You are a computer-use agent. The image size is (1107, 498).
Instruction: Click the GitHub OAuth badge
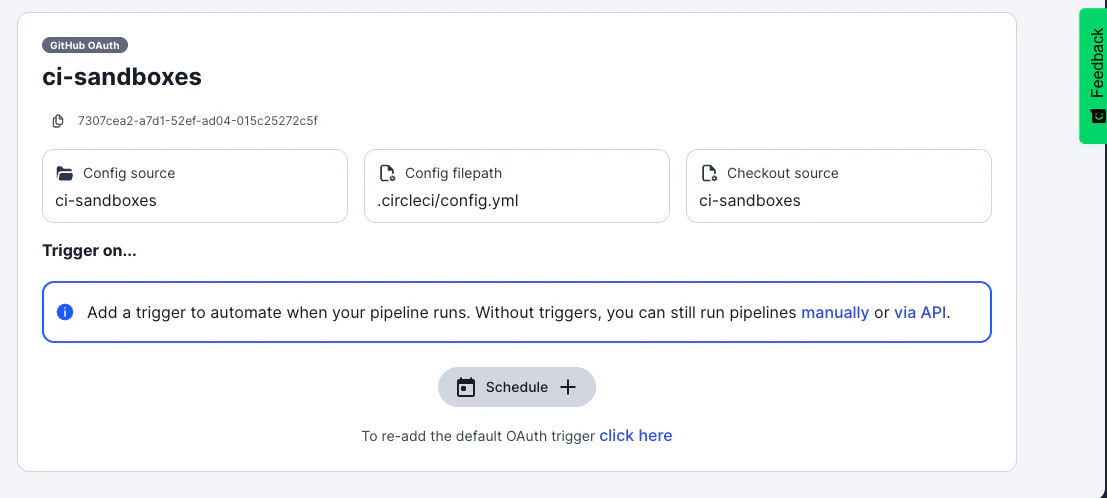click(85, 45)
